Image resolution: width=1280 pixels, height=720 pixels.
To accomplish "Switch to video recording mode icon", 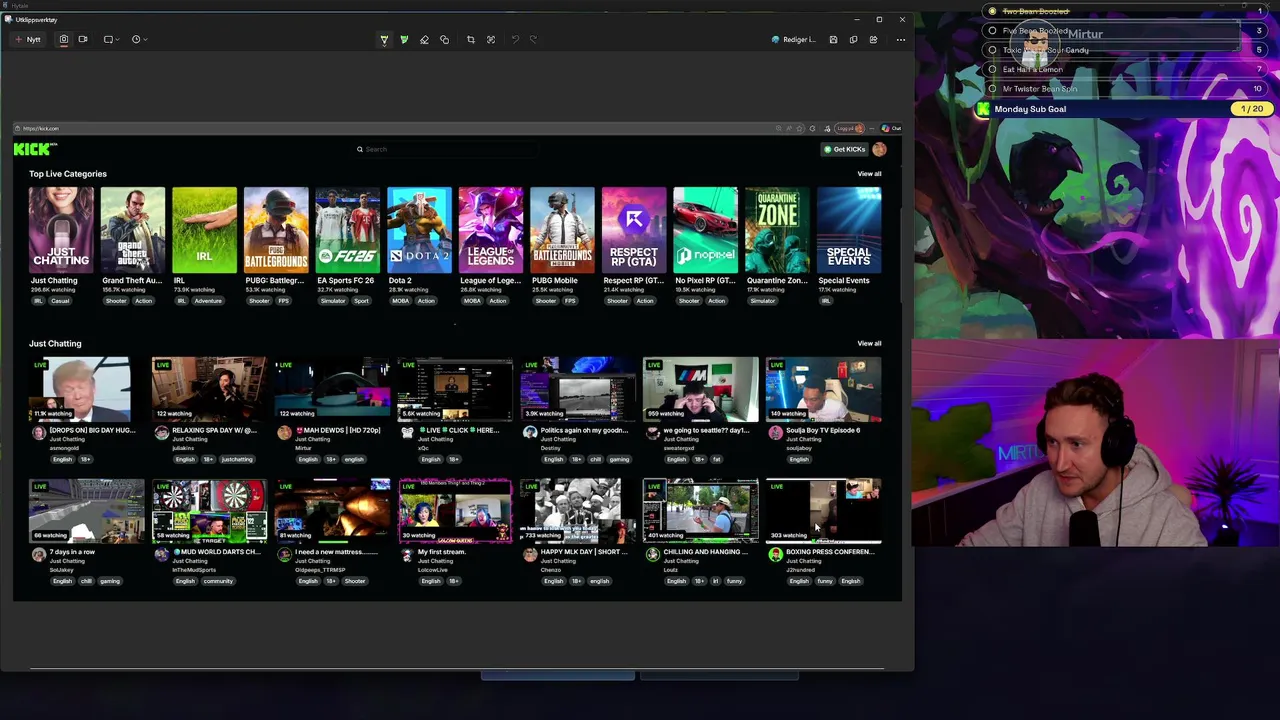I will point(83,39).
